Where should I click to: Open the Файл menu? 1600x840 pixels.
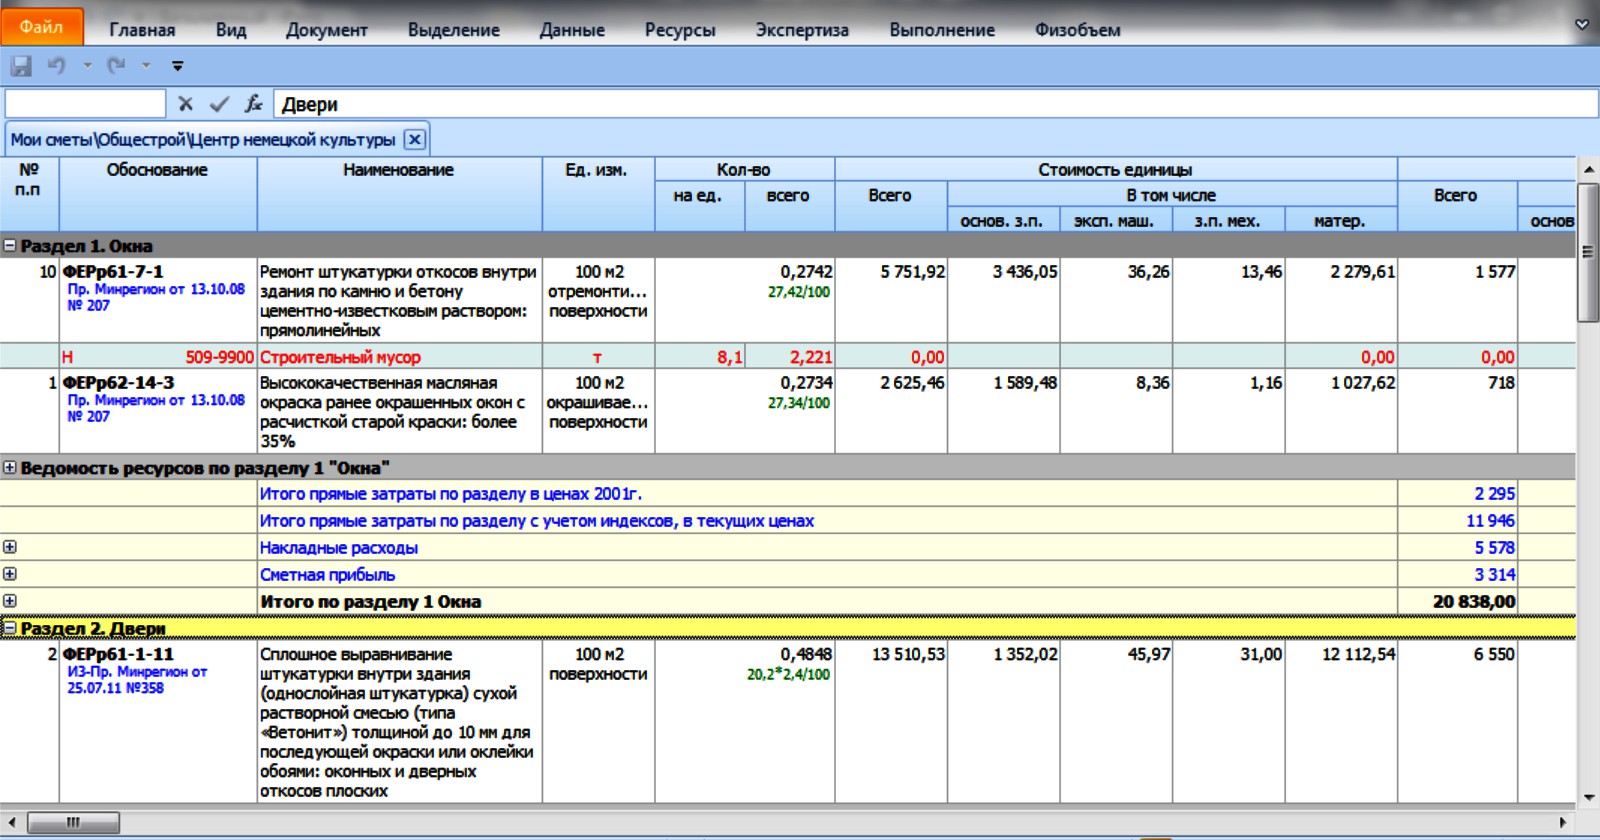coord(42,27)
